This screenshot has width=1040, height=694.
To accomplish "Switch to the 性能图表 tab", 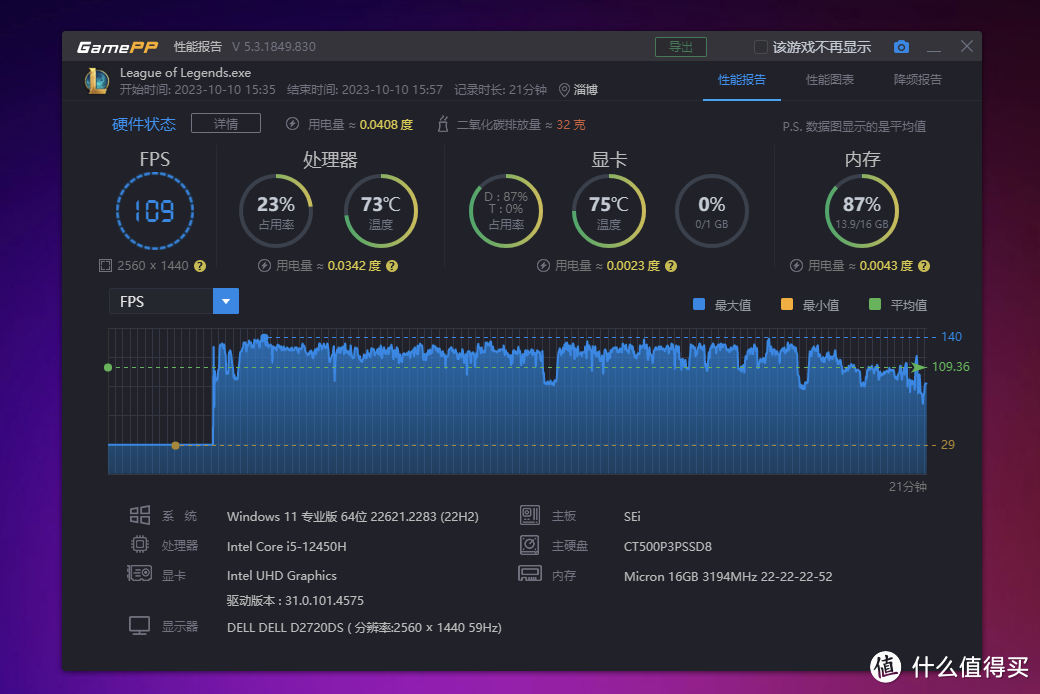I will pyautogui.click(x=830, y=80).
